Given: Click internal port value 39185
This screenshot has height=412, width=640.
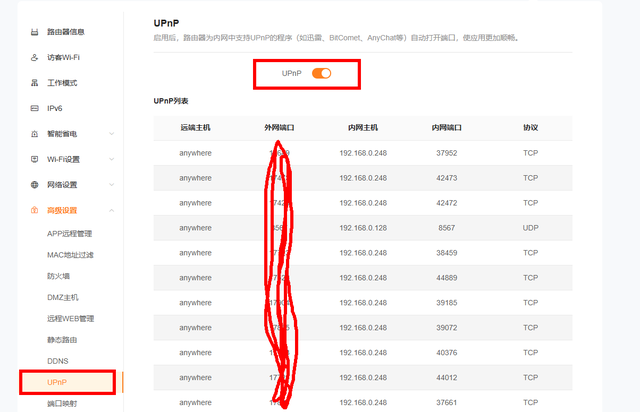Looking at the screenshot, I should click(447, 303).
